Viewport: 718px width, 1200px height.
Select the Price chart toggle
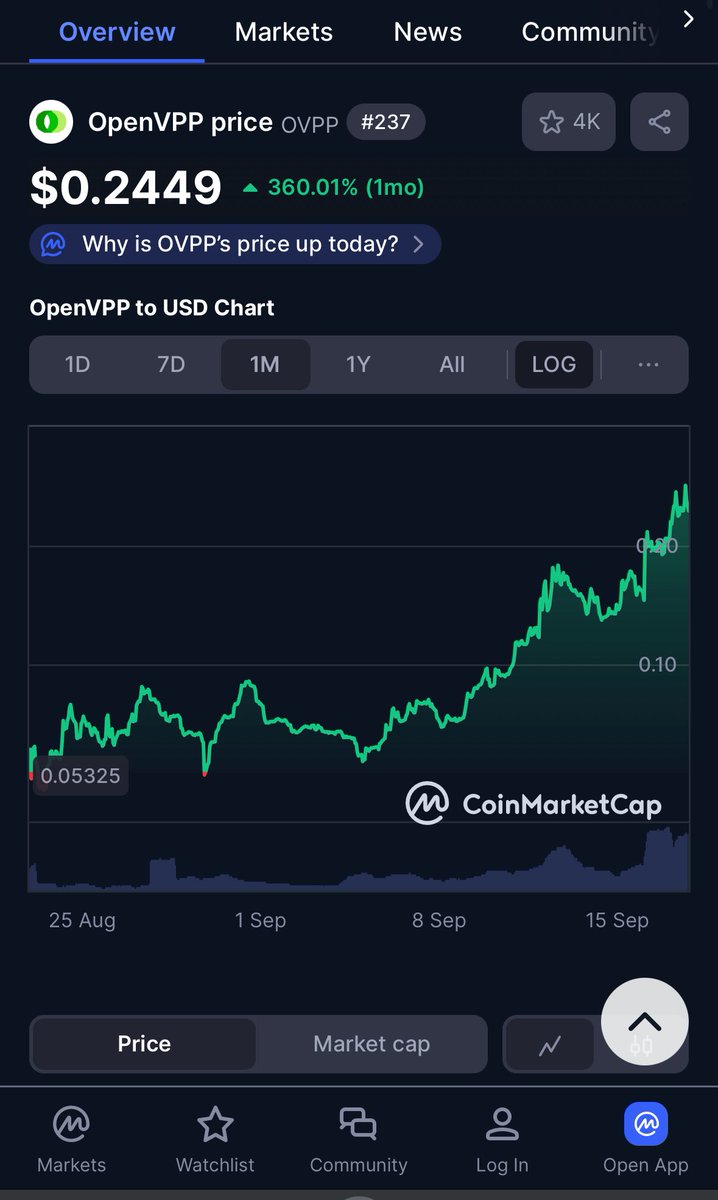pyautogui.click(x=144, y=1044)
